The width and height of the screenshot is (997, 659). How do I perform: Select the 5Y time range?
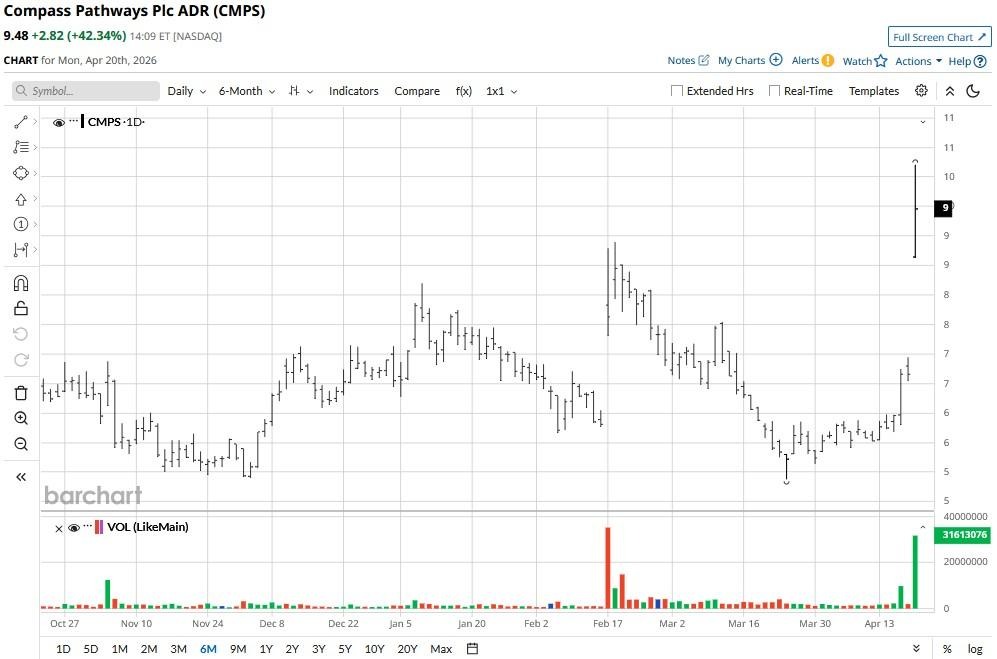[x=345, y=649]
